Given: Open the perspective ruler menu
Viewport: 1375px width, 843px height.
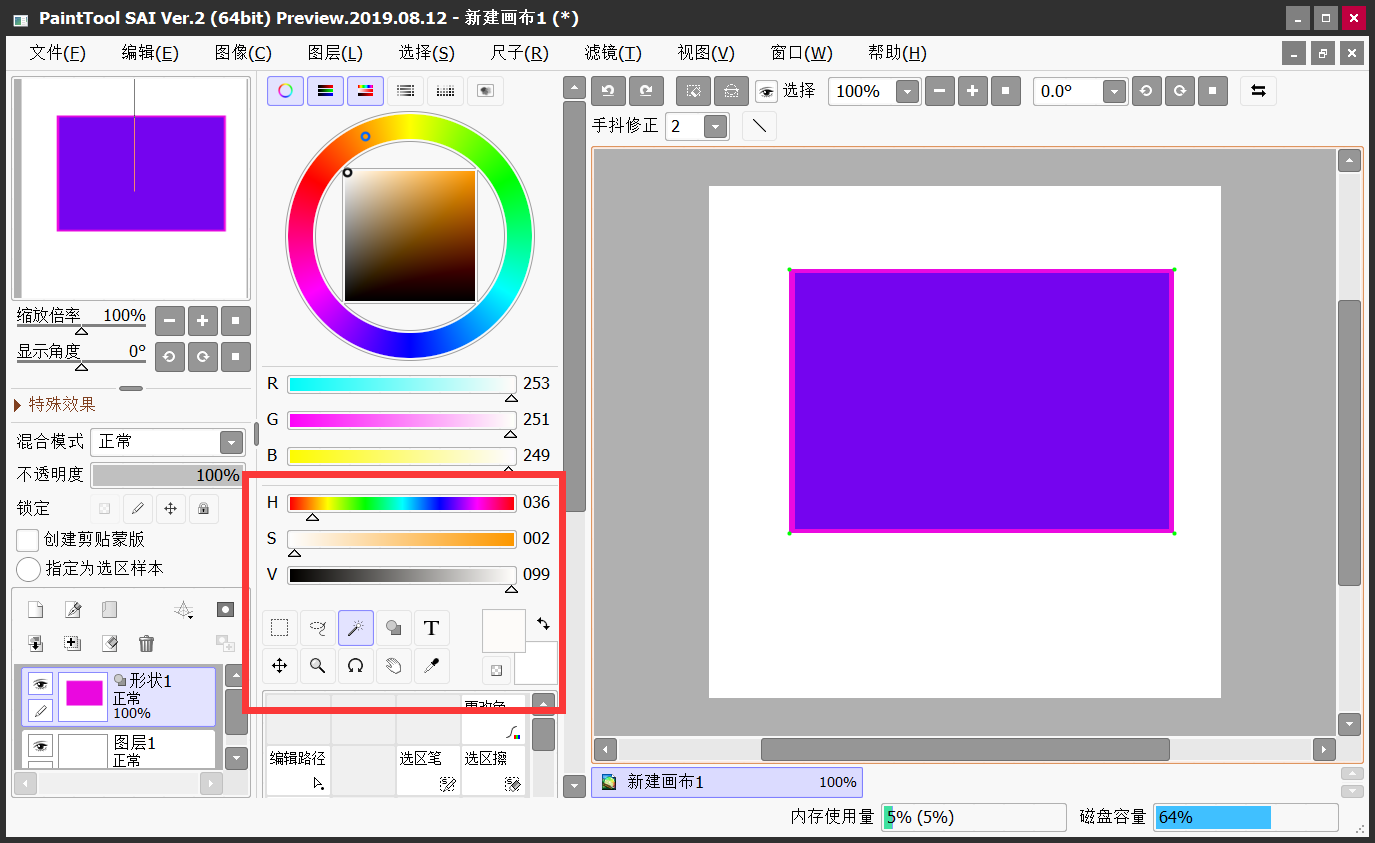Looking at the screenshot, I should click(183, 610).
